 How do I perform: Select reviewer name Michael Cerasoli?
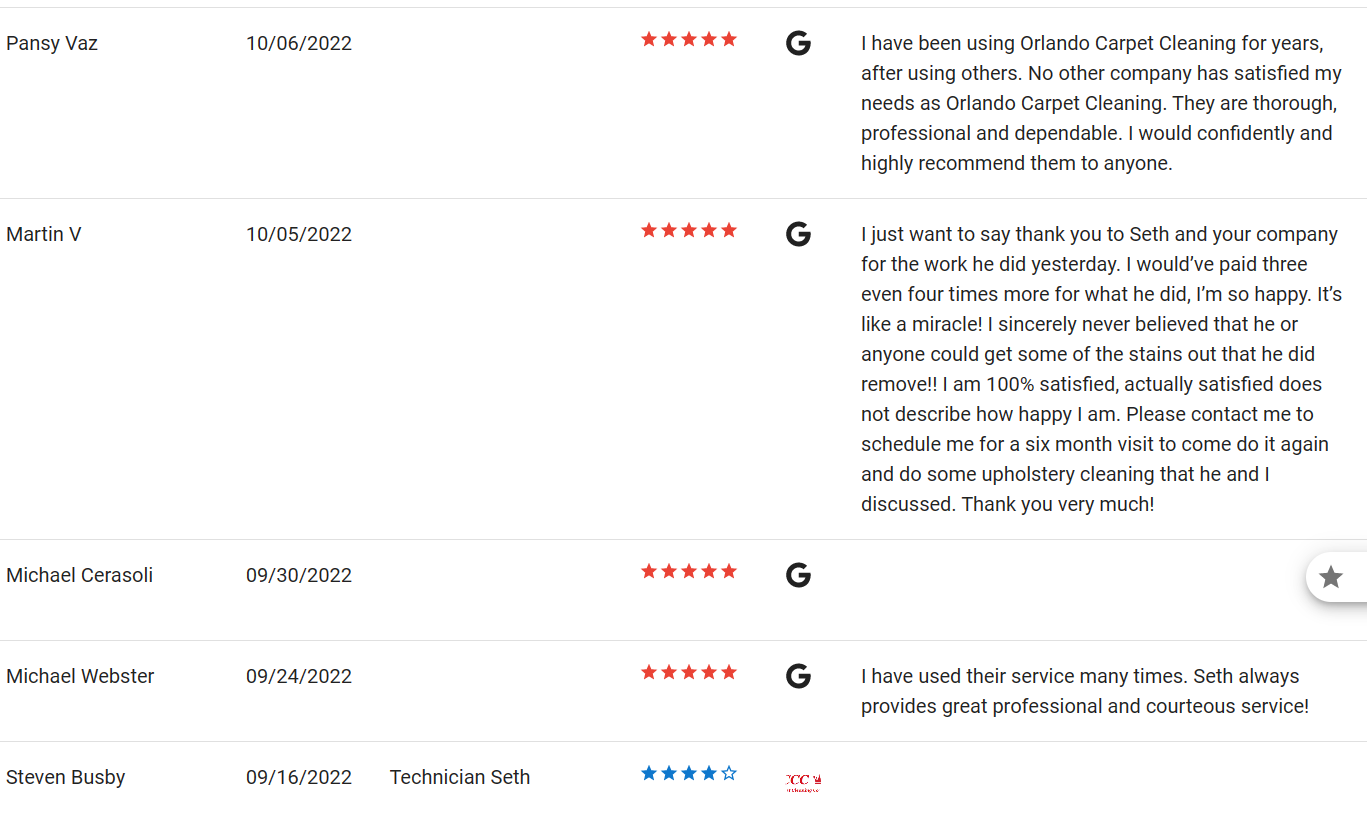tap(80, 575)
